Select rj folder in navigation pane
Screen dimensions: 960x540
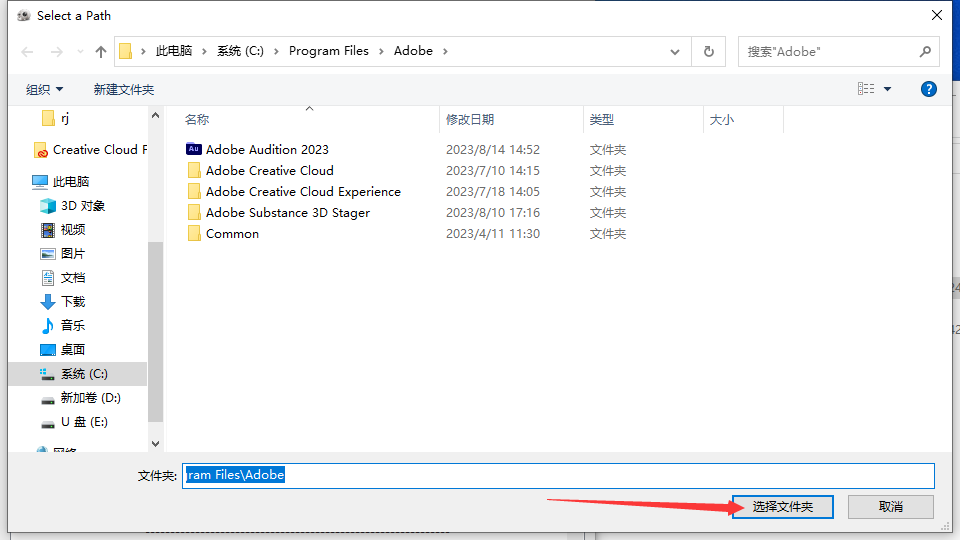(55, 119)
